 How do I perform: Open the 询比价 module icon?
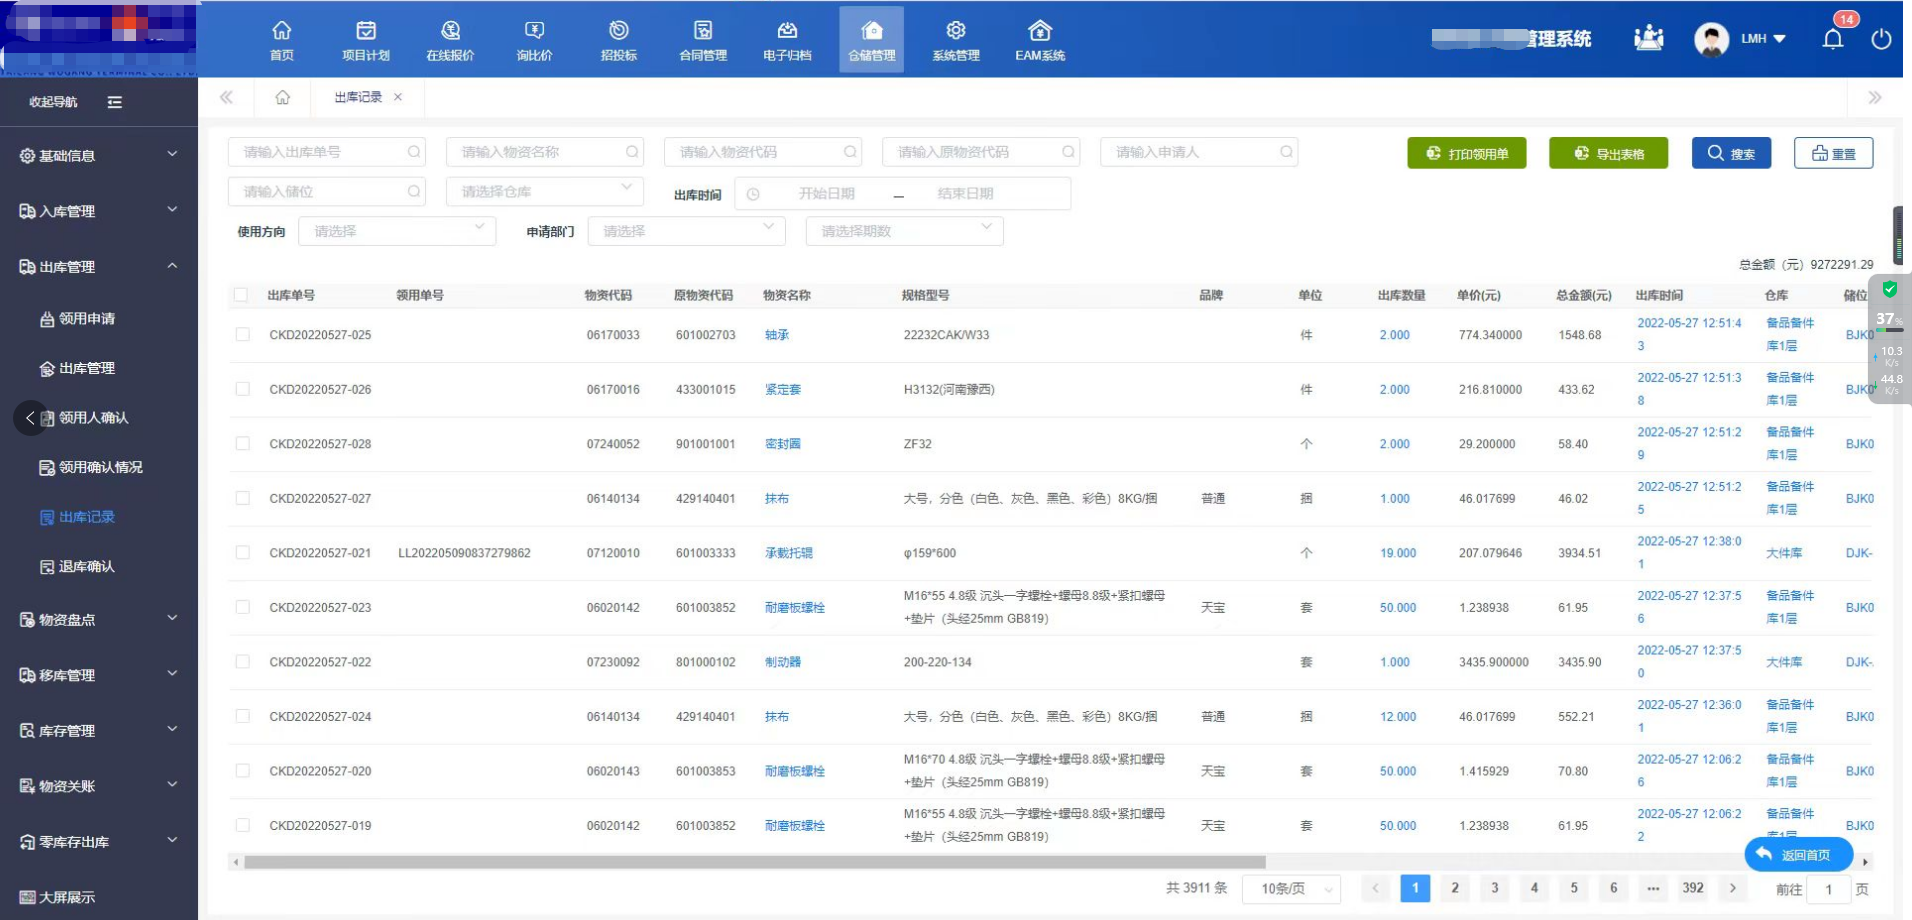pyautogui.click(x=535, y=31)
